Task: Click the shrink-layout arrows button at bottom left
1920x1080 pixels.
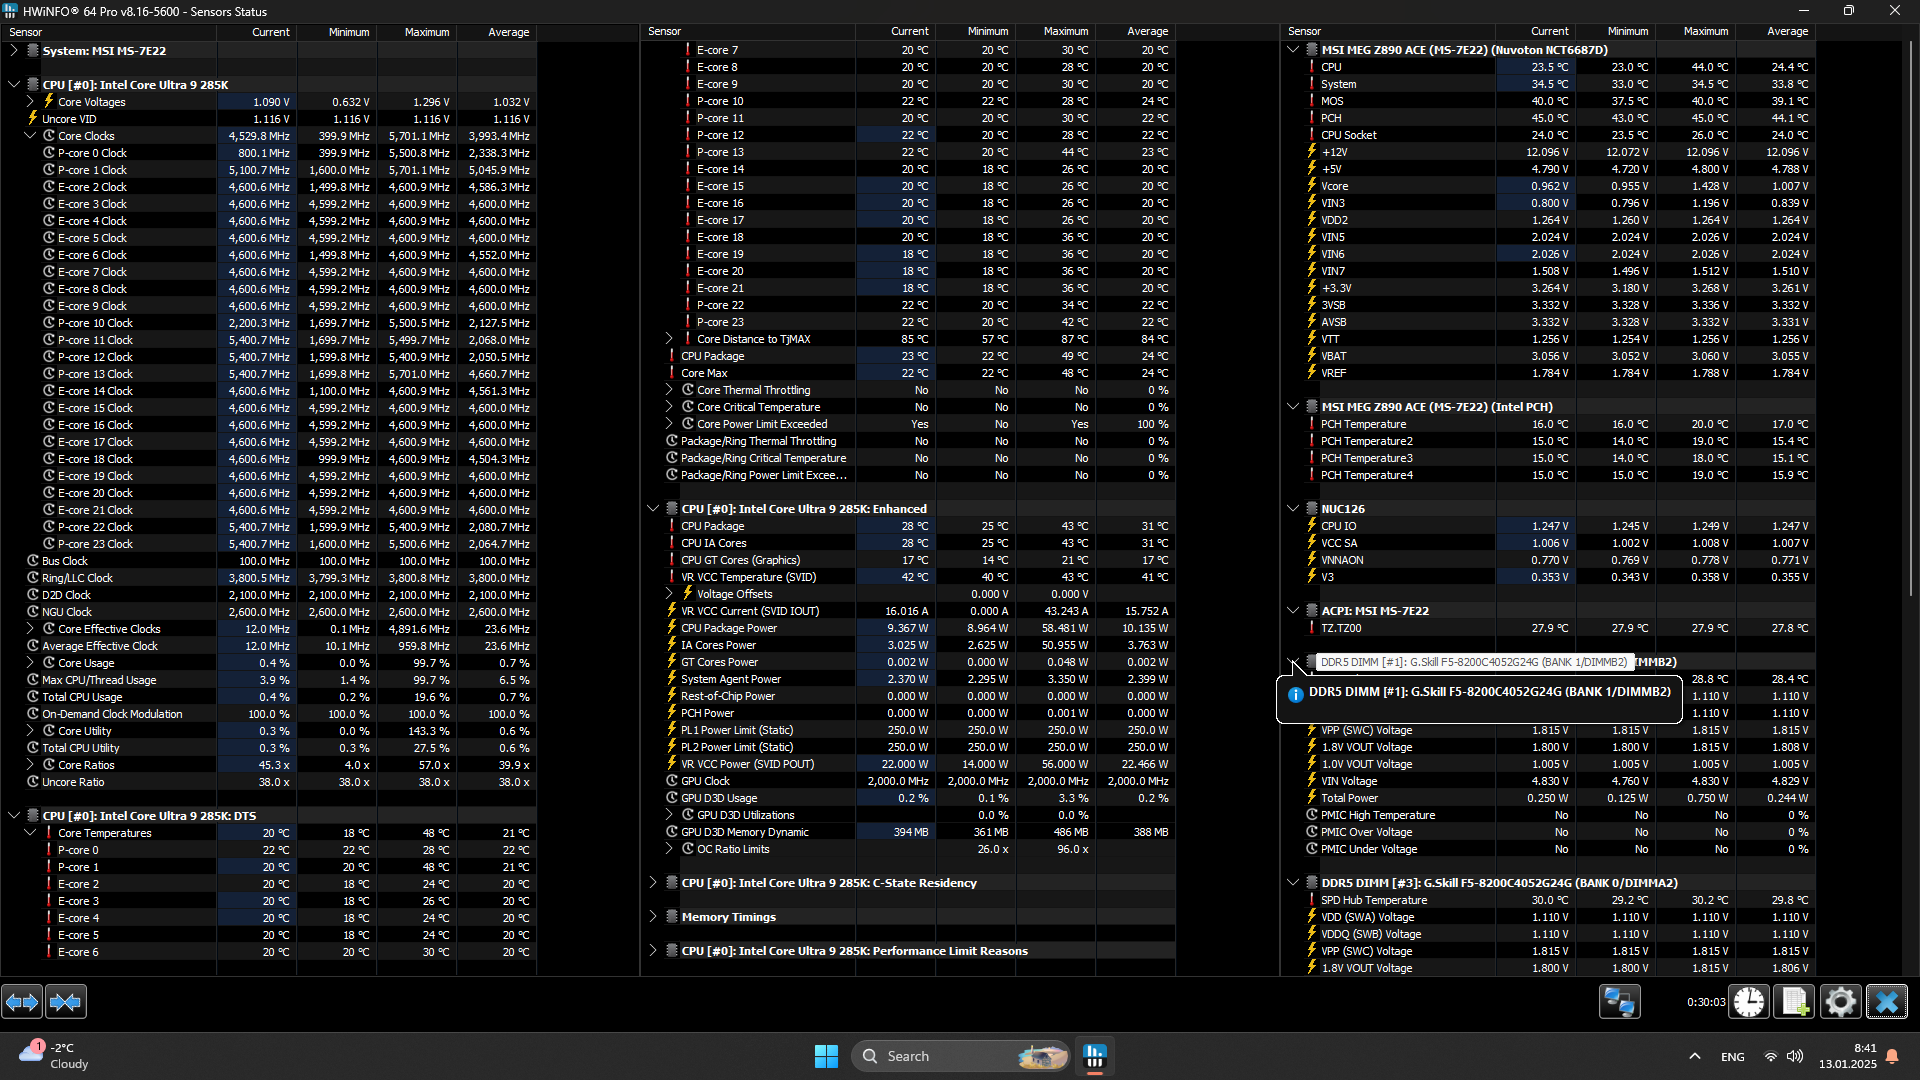Action: pyautogui.click(x=65, y=1001)
